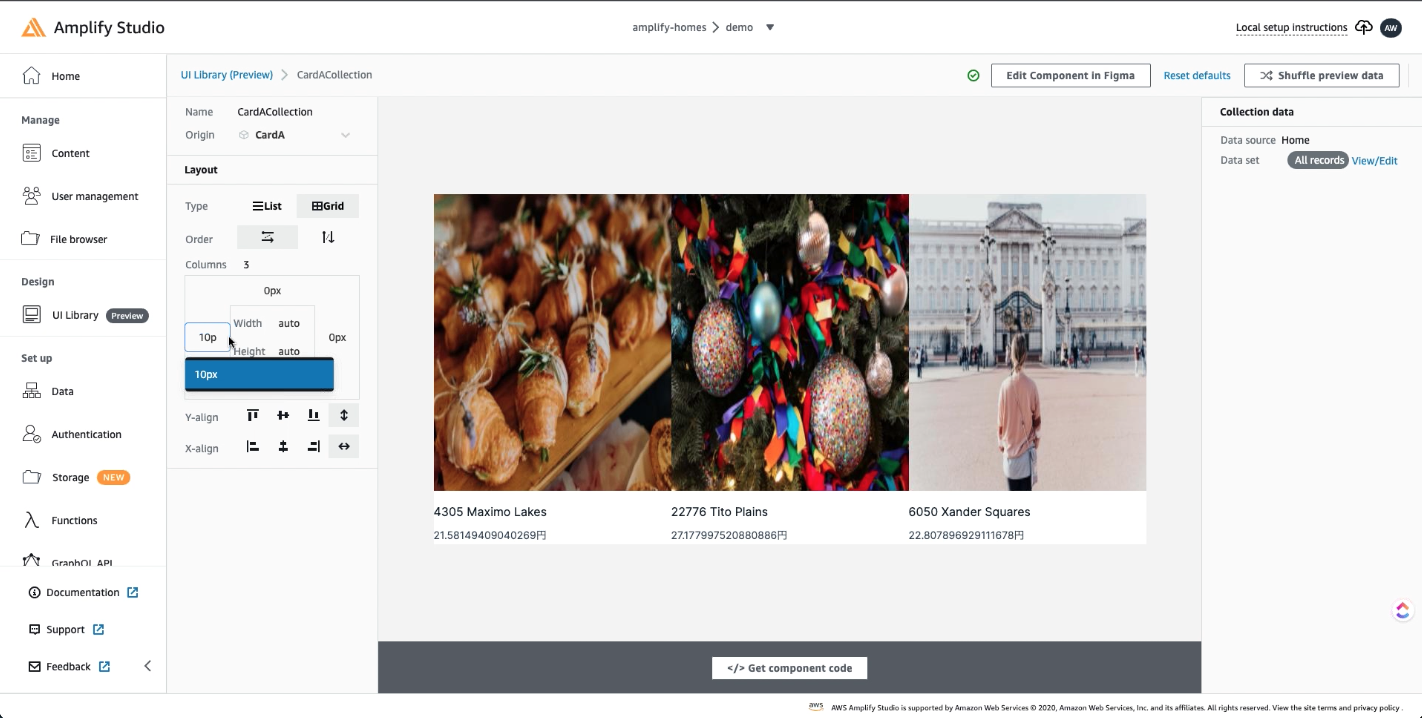Click the All records data set badge

click(x=1318, y=160)
